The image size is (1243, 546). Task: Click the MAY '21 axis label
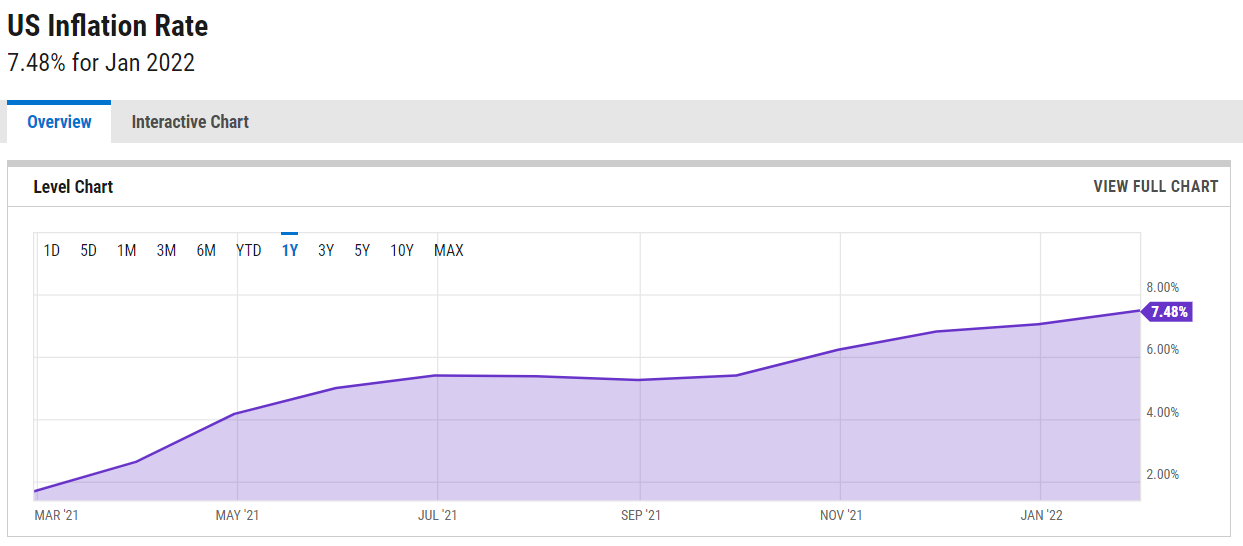pyautogui.click(x=237, y=515)
